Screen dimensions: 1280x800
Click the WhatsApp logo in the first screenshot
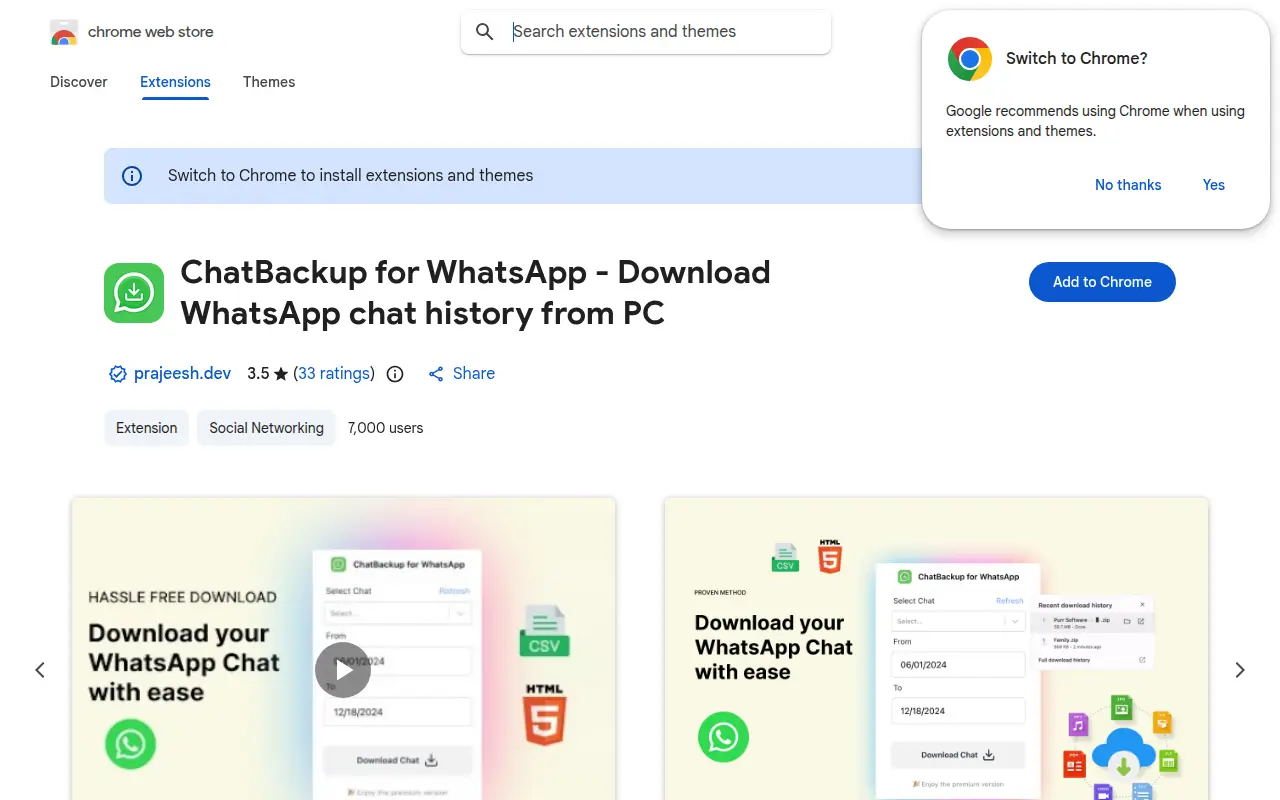pos(130,743)
